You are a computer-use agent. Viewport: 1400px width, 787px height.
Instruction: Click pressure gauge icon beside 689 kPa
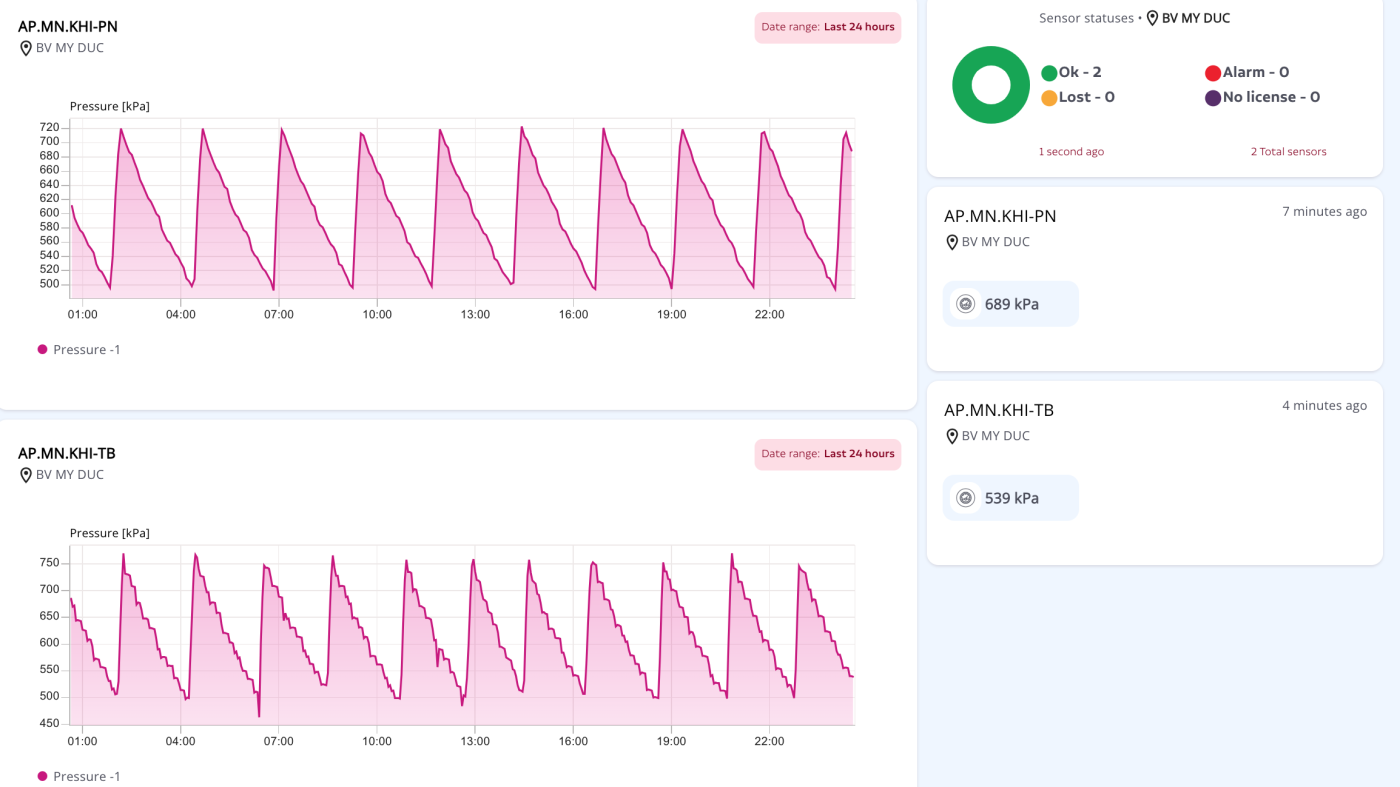(x=965, y=304)
